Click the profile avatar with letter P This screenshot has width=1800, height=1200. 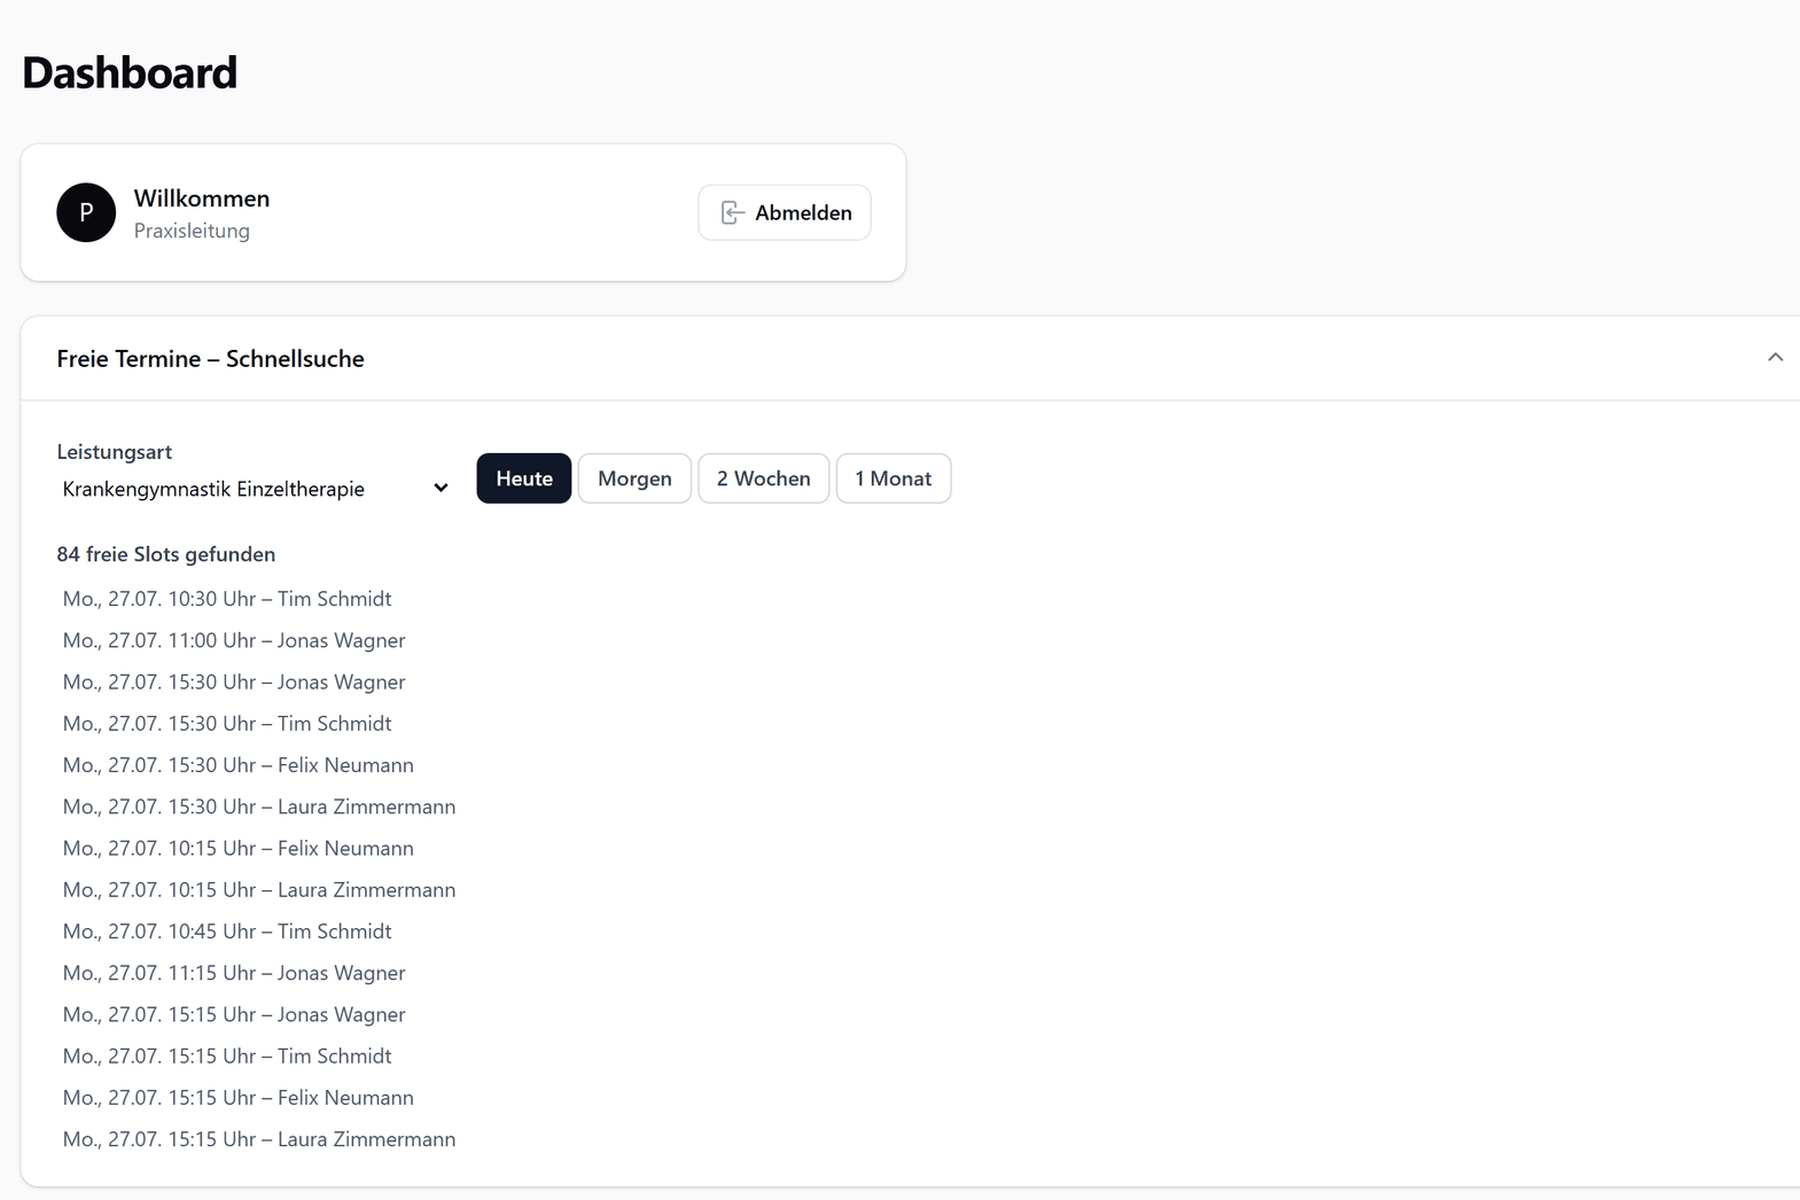[x=86, y=212]
